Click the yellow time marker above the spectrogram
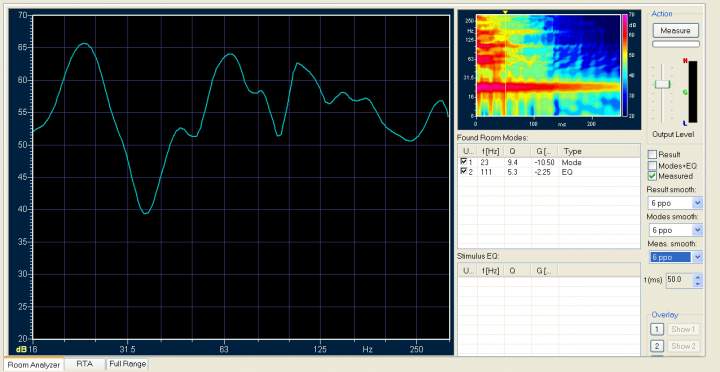 click(505, 12)
